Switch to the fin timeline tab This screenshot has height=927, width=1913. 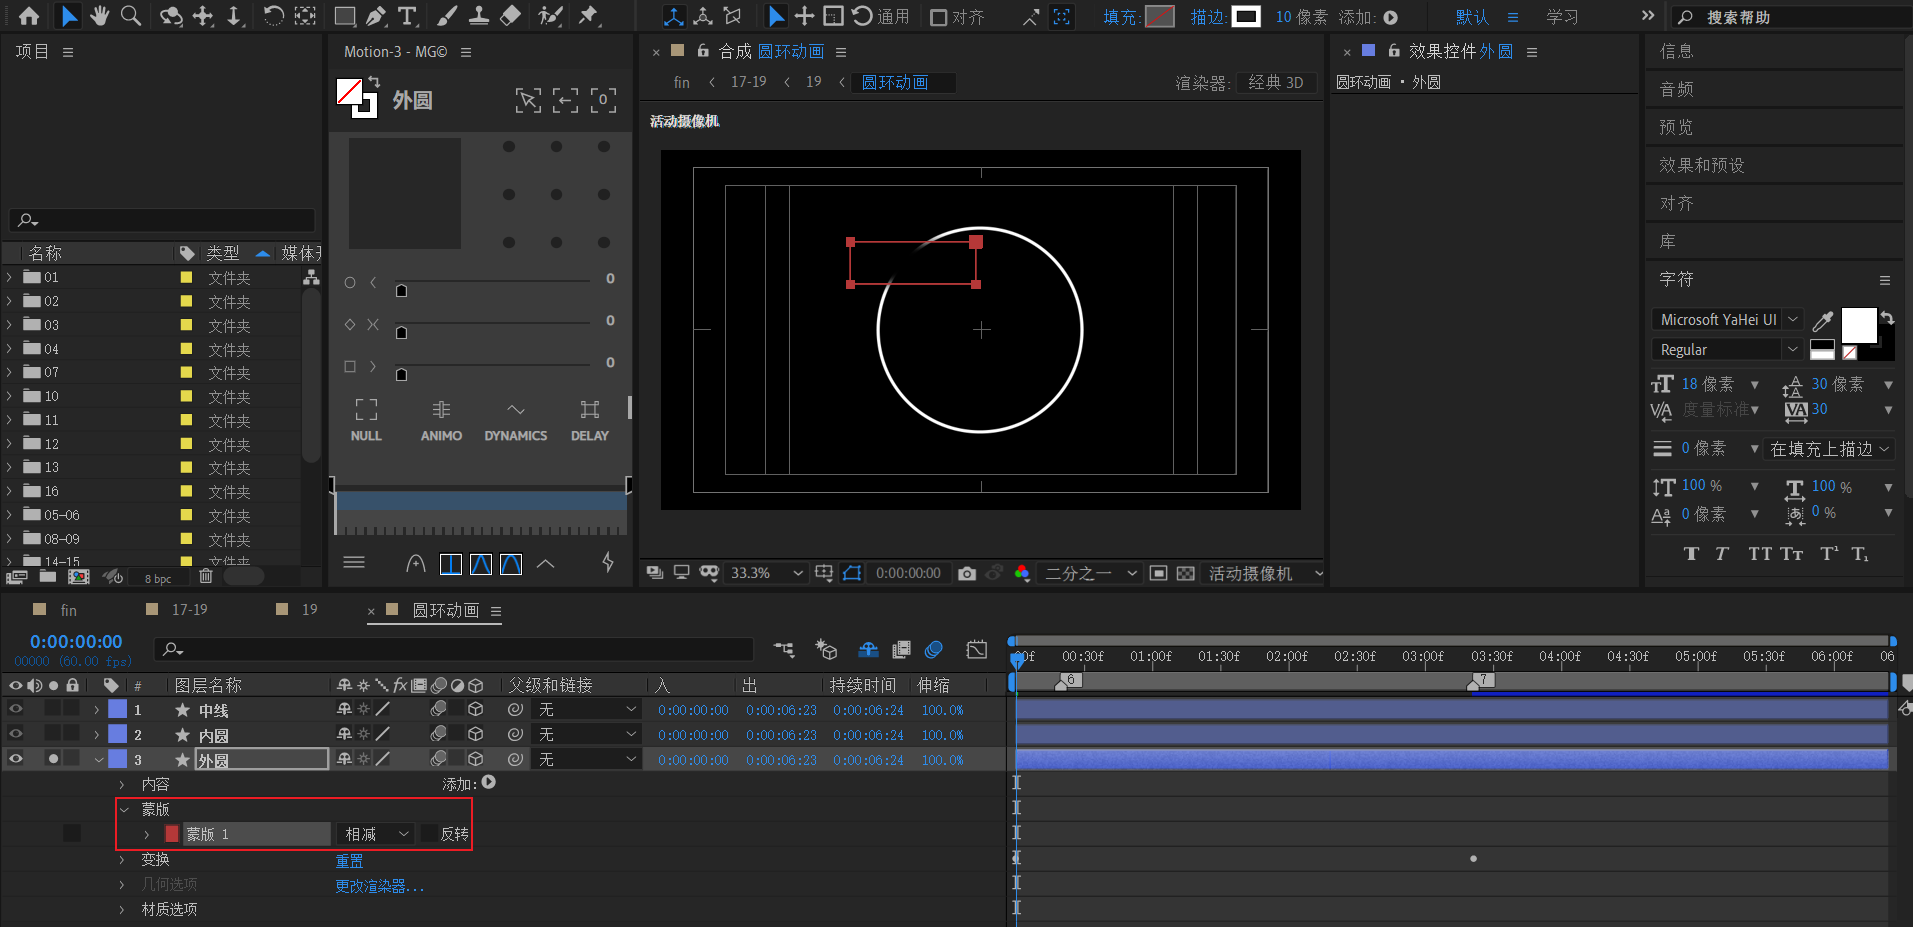pyautogui.click(x=68, y=610)
